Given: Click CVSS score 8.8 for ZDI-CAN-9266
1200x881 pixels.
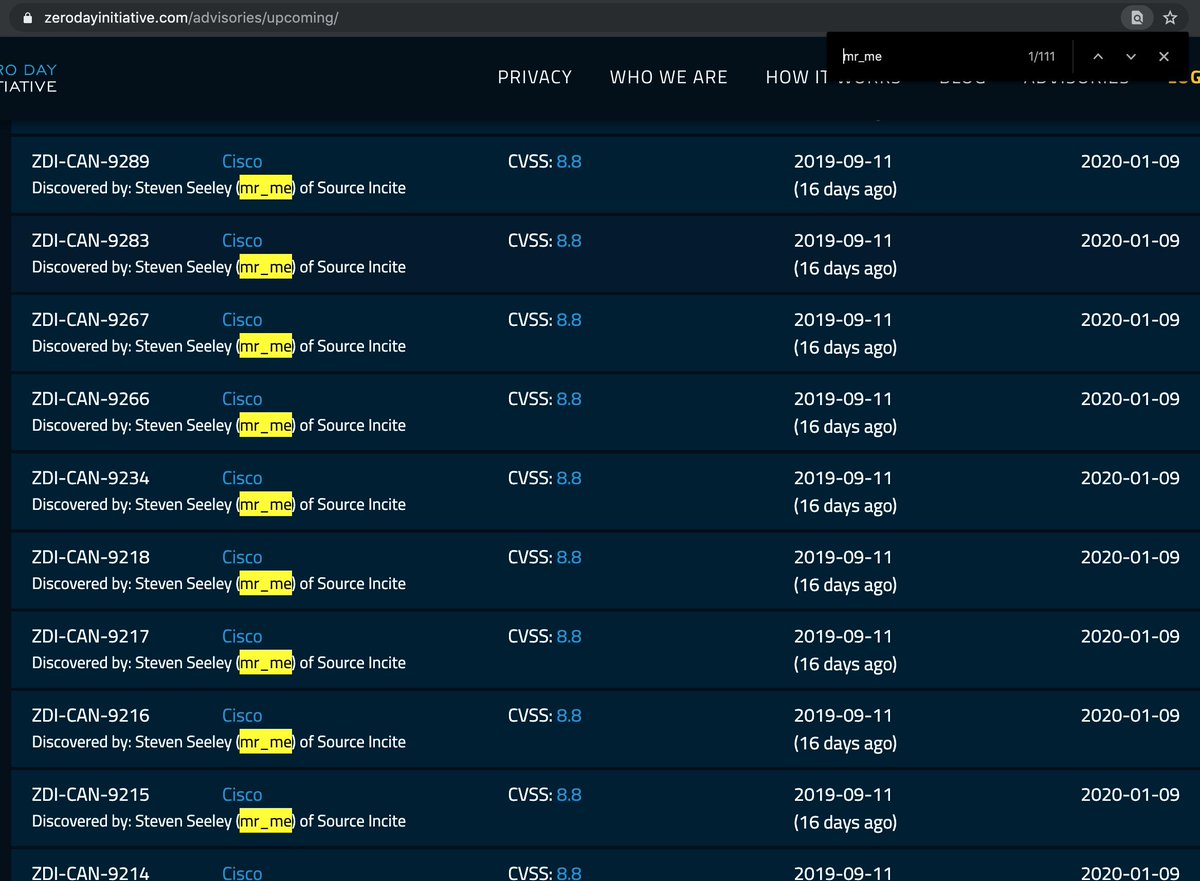Looking at the screenshot, I should tap(569, 399).
